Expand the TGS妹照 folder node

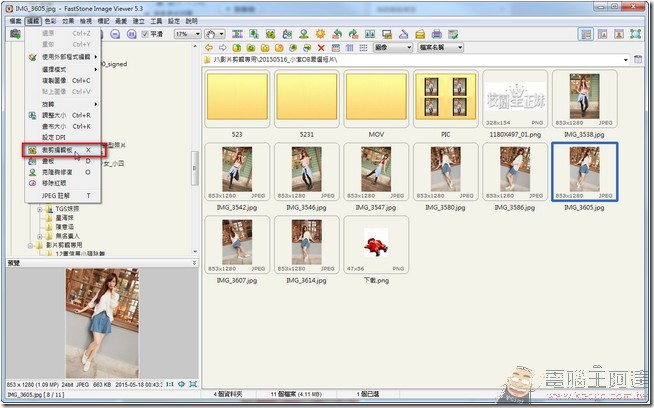point(40,209)
